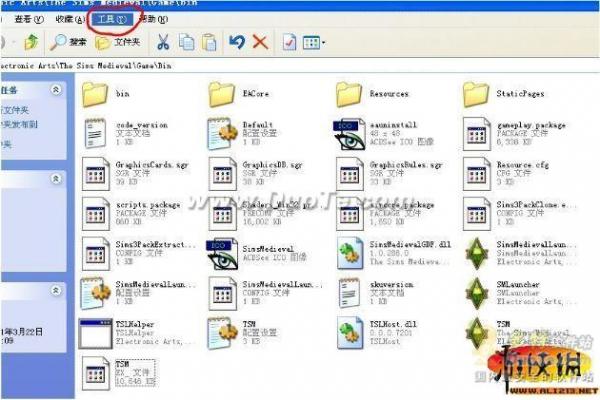Screen dimensions: 600x400
Task: Select the GraphicsCards.sgr file
Action: (x=135, y=174)
